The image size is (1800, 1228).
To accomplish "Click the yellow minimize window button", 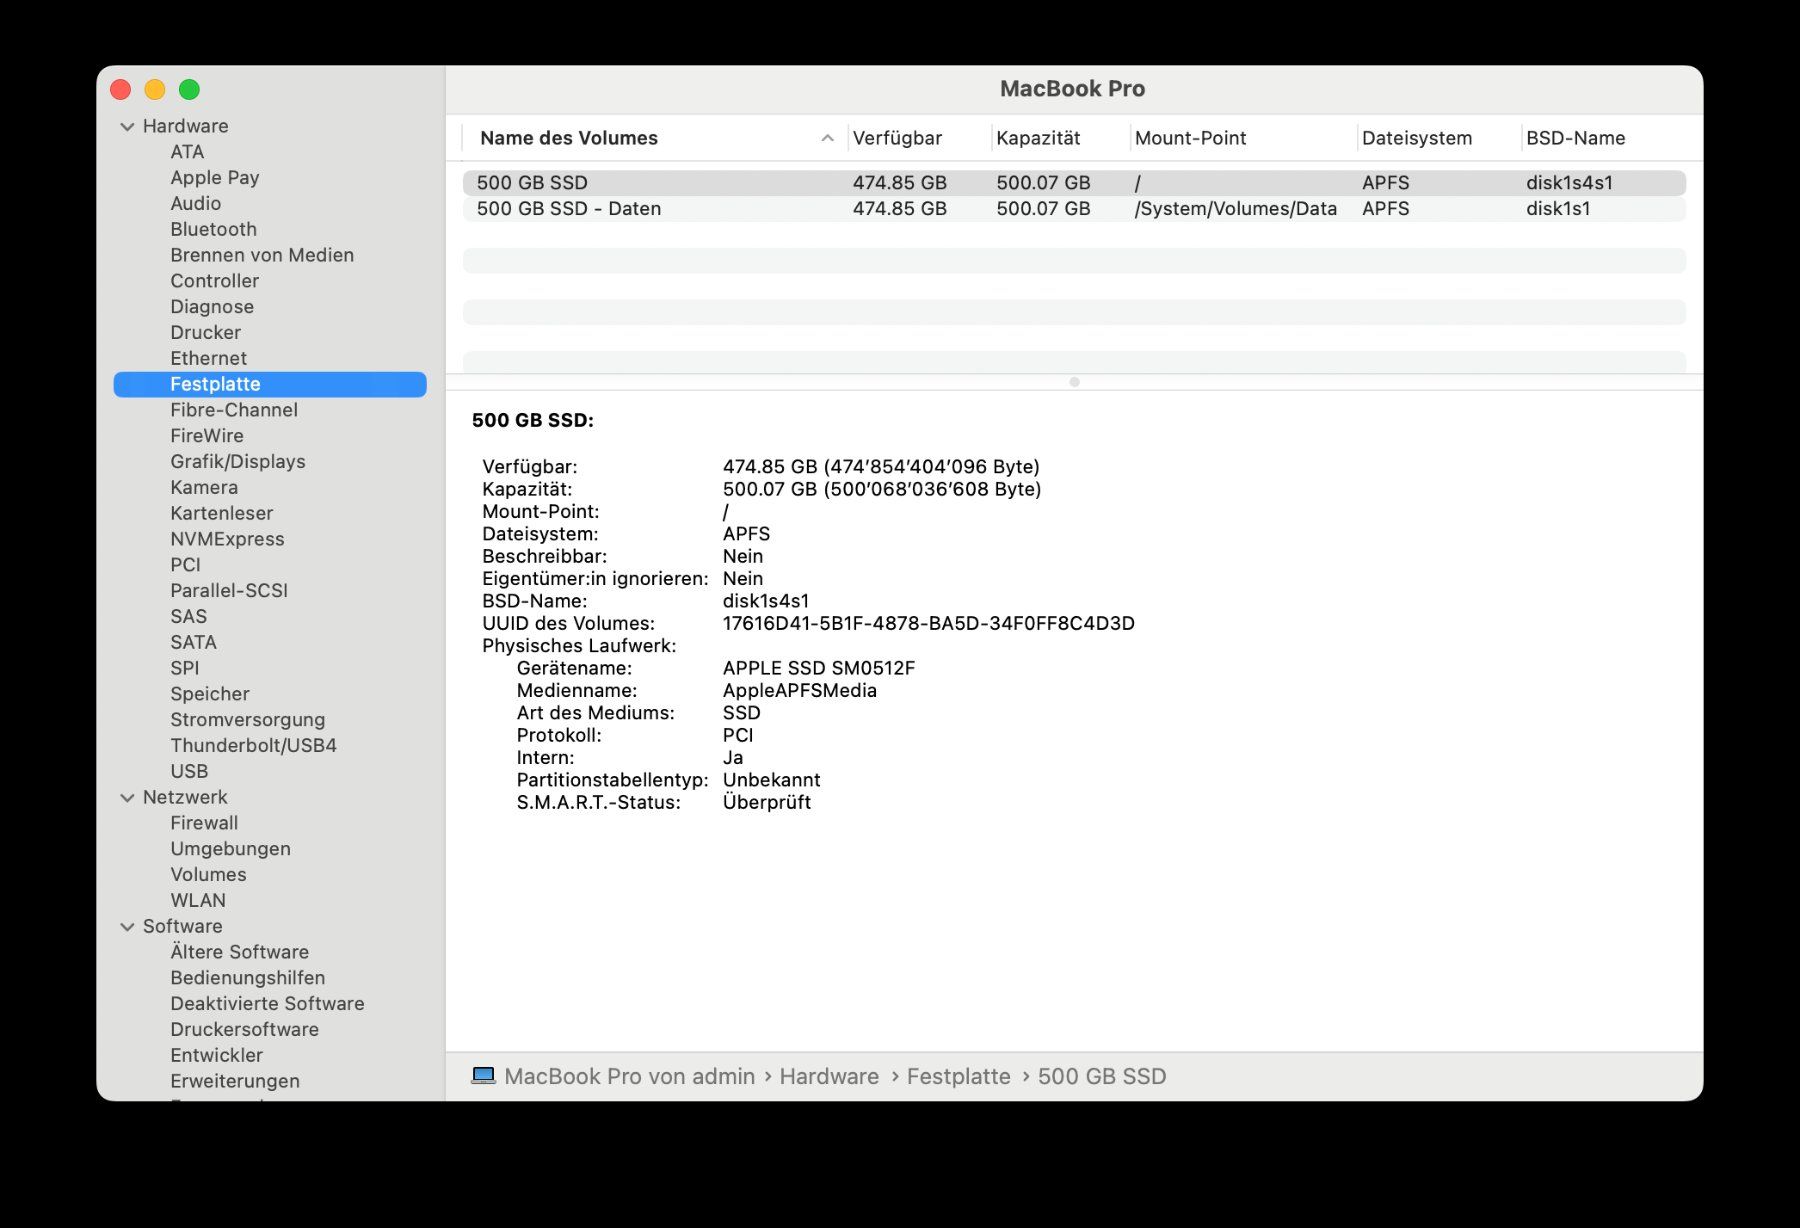I will pos(155,90).
